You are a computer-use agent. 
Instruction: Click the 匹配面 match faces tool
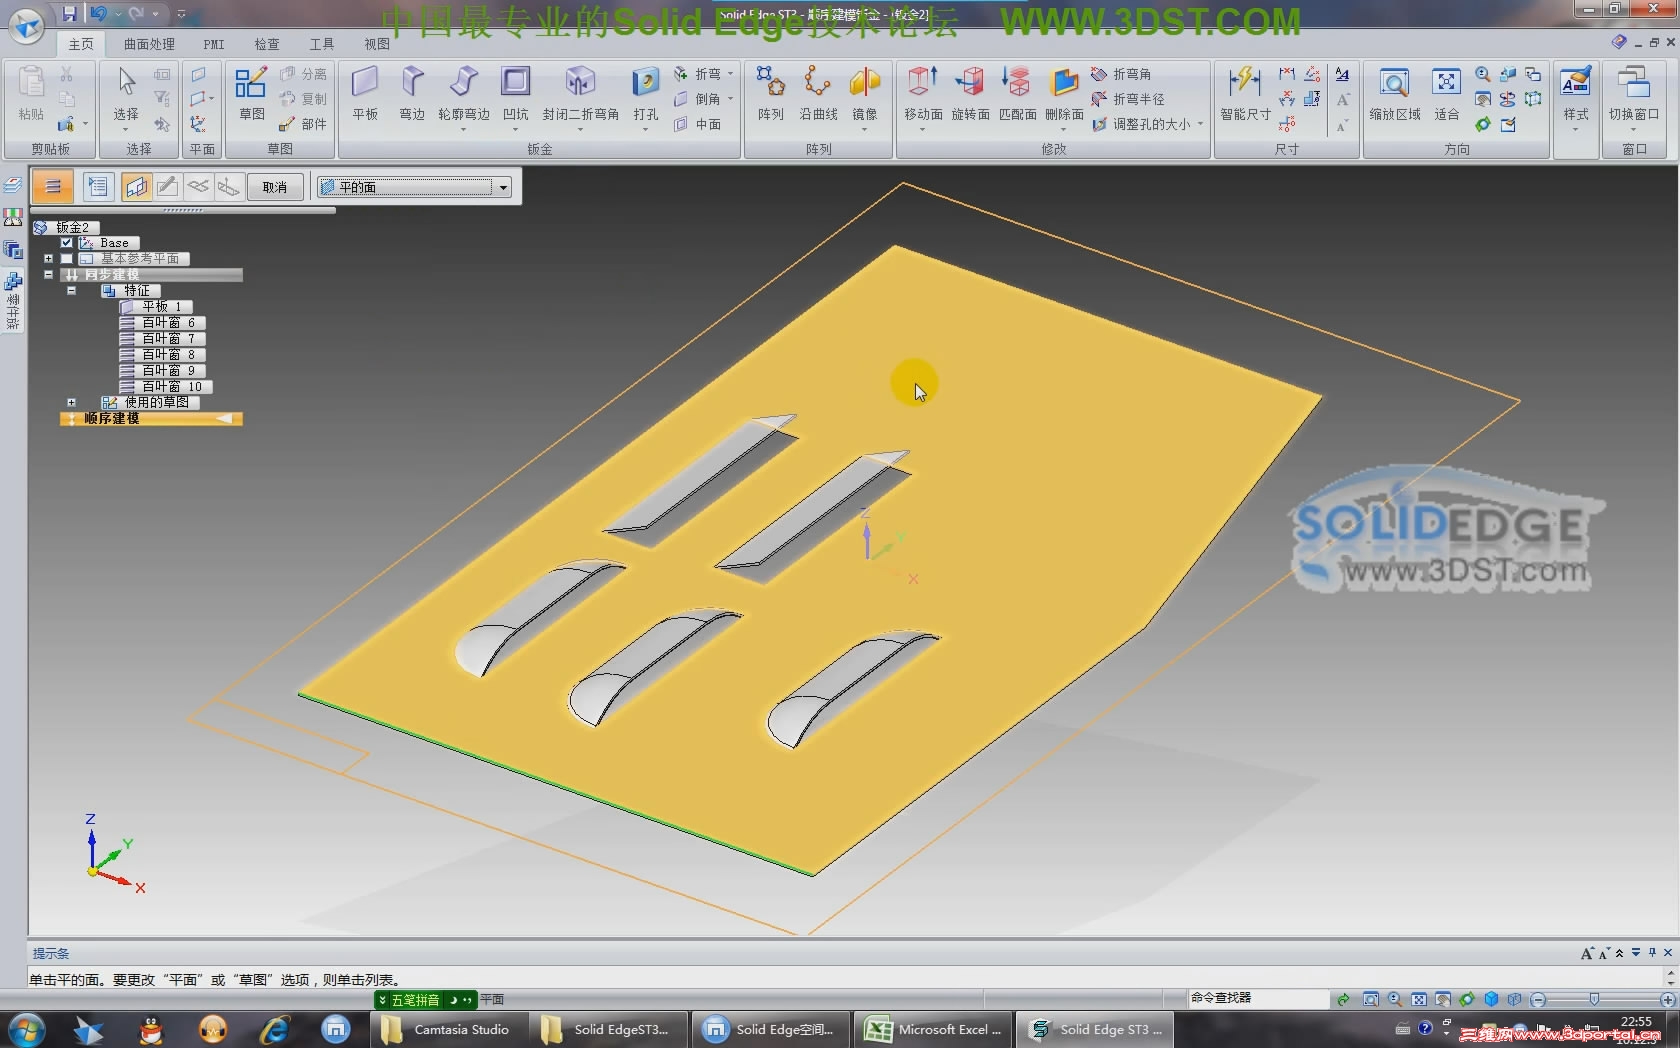(x=1017, y=93)
